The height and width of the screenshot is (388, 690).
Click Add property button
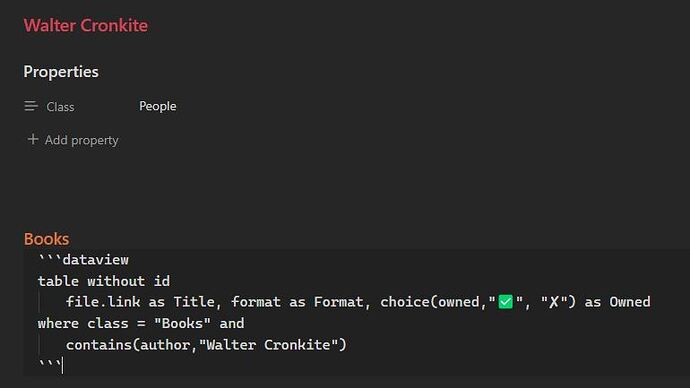pos(73,140)
